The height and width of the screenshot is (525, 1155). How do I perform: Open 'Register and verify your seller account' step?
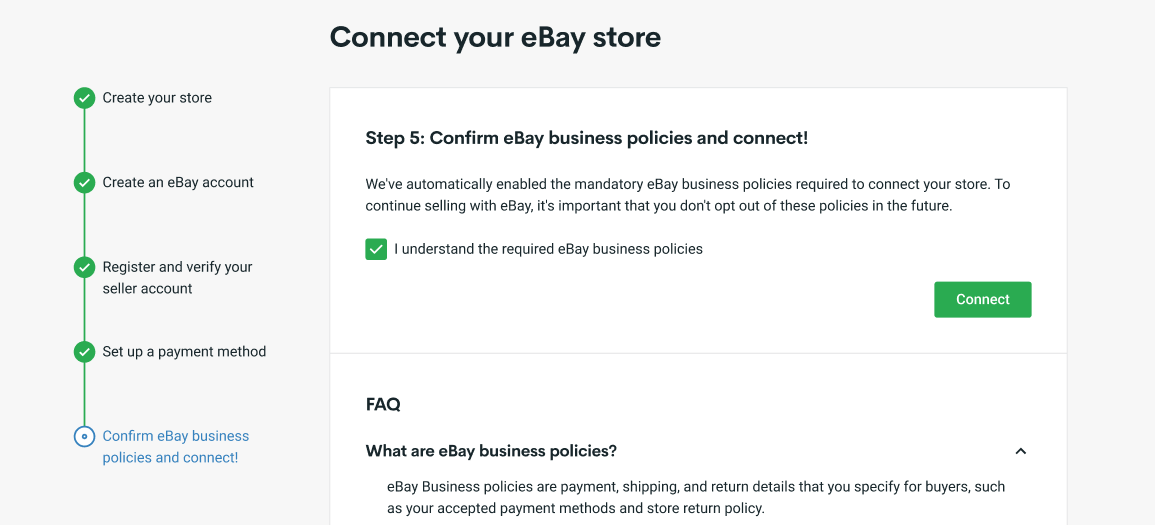coord(177,278)
